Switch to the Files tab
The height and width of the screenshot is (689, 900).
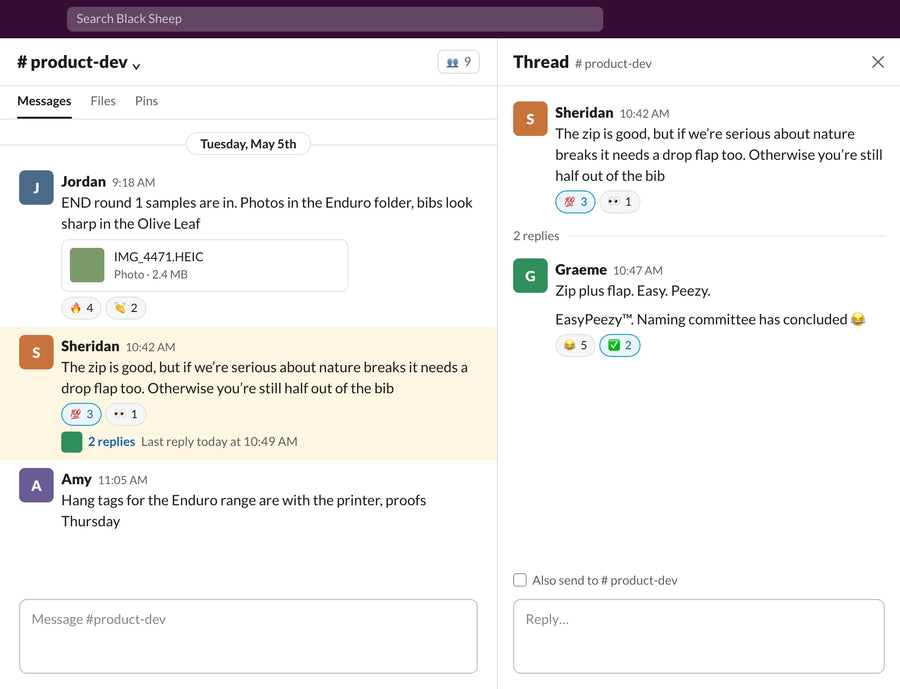tap(103, 101)
